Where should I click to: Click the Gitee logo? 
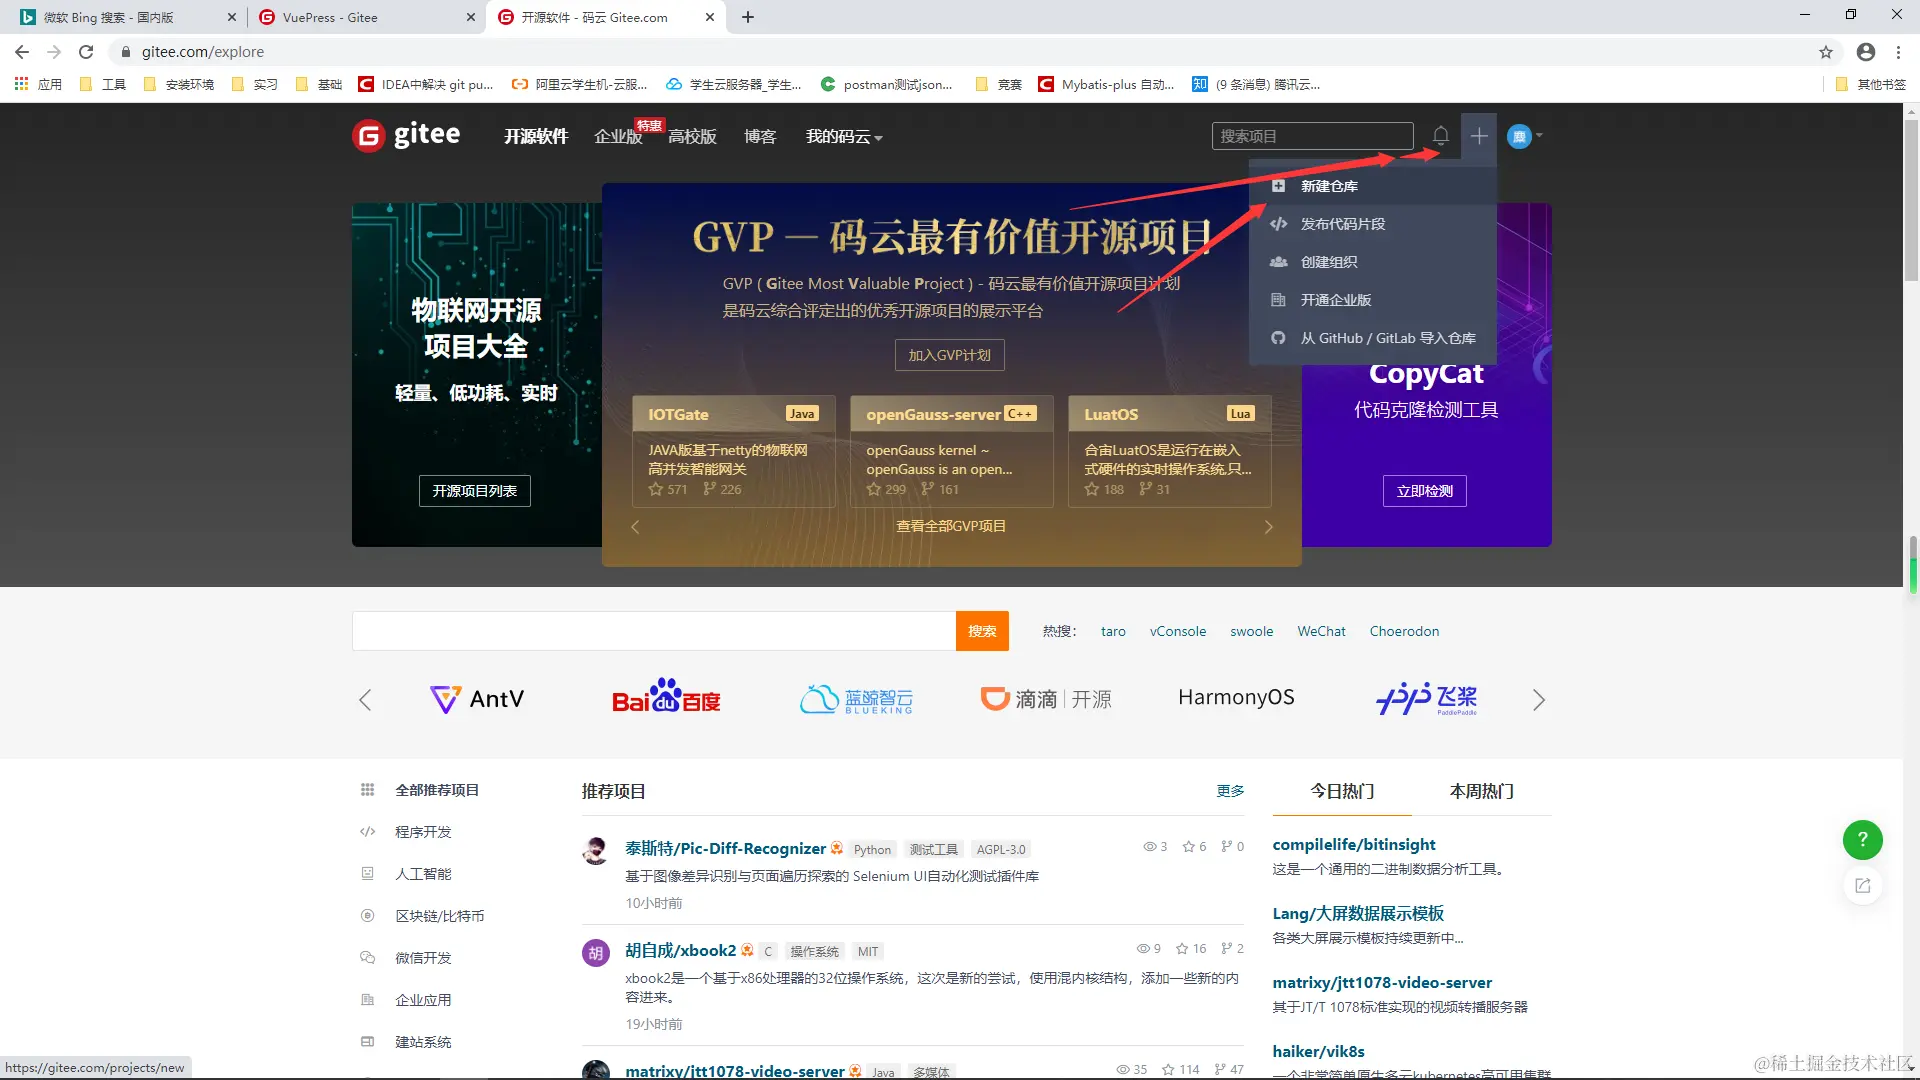(407, 135)
